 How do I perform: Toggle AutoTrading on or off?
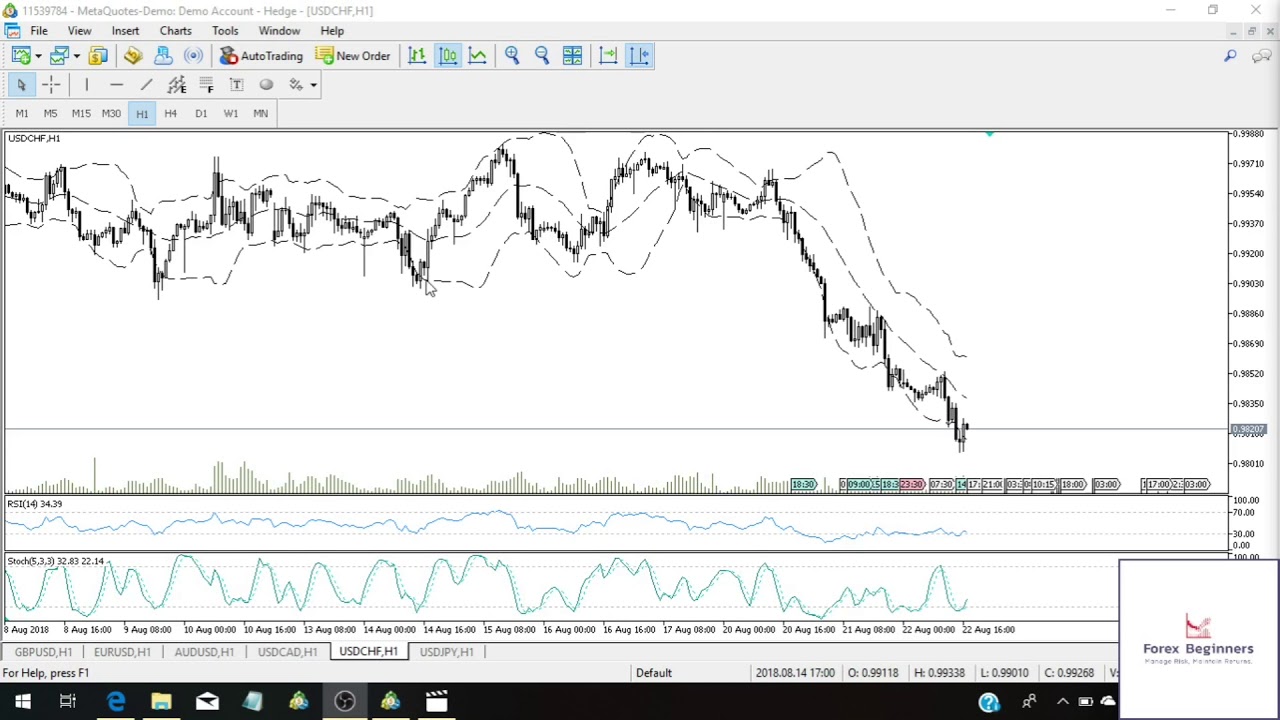tap(261, 56)
